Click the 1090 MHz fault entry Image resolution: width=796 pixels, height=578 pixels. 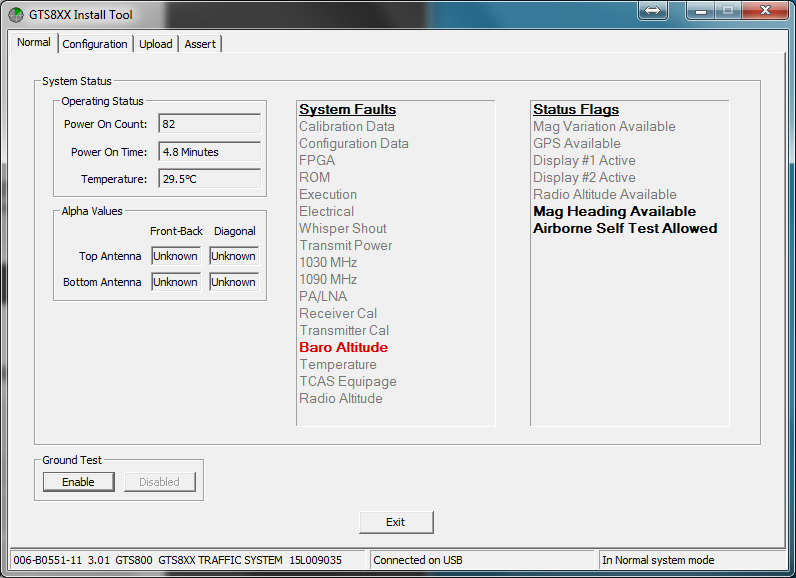click(x=328, y=280)
